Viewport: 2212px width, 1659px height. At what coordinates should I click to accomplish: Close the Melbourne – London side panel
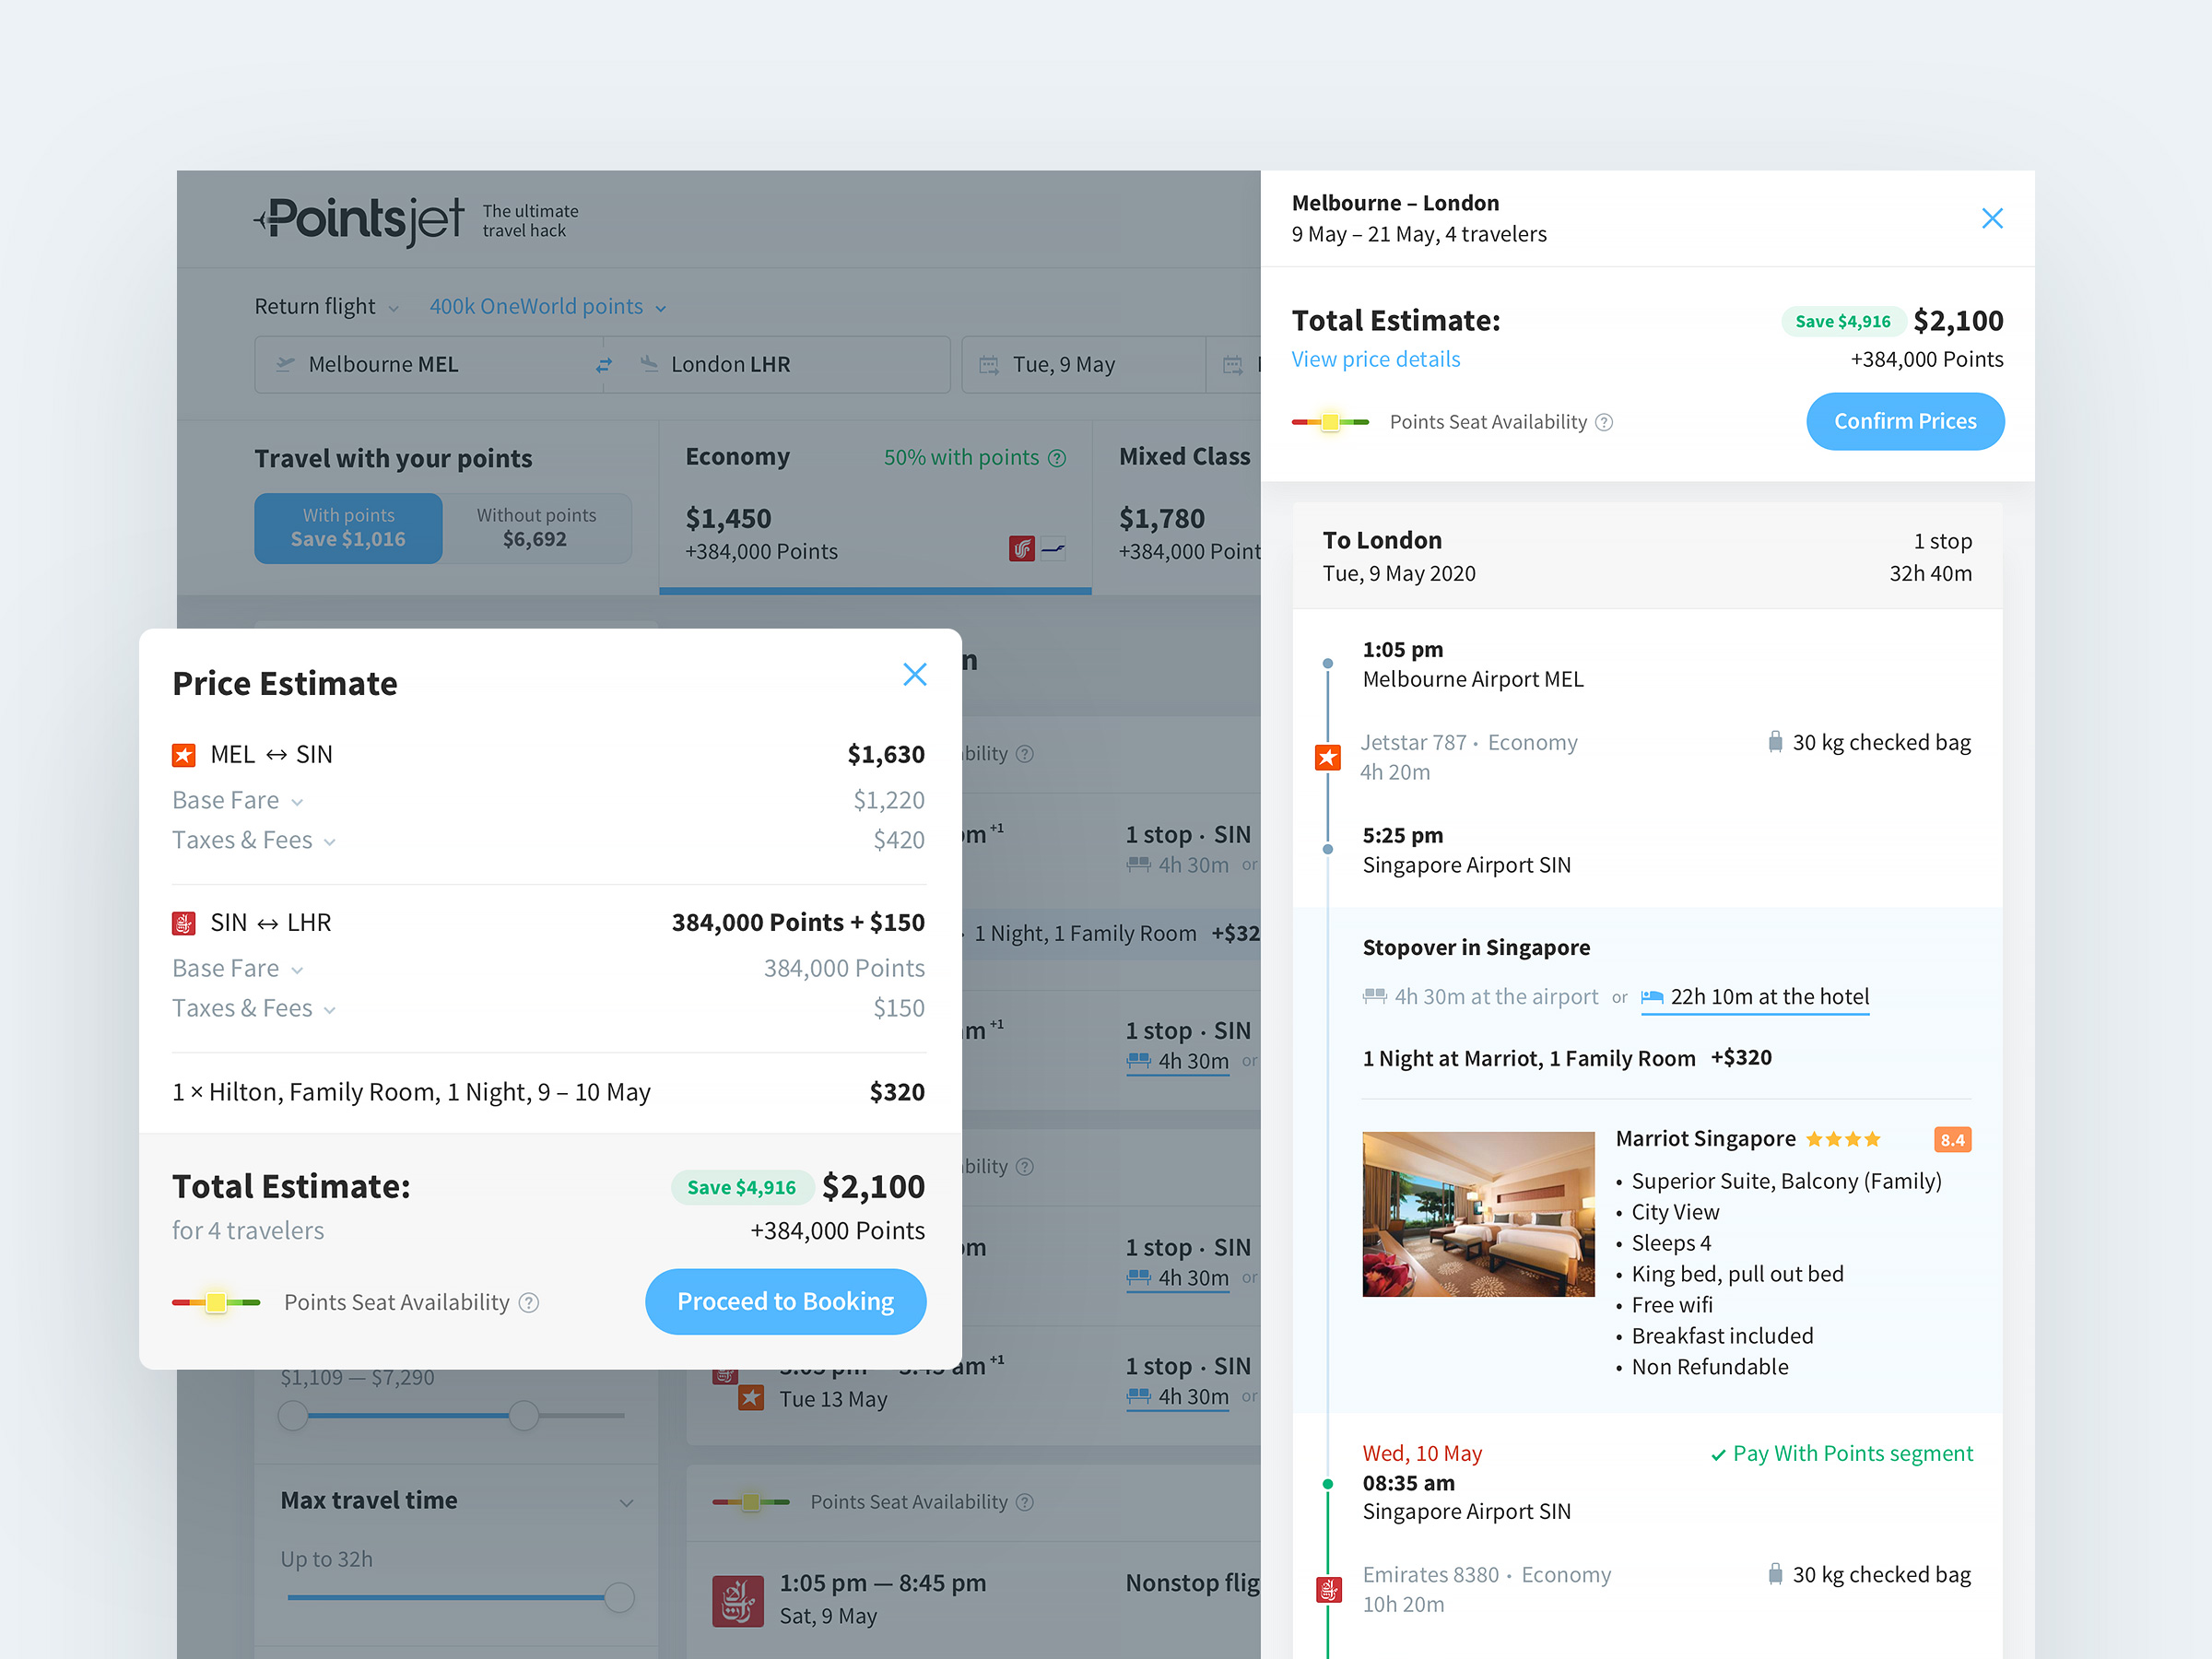(1991, 218)
